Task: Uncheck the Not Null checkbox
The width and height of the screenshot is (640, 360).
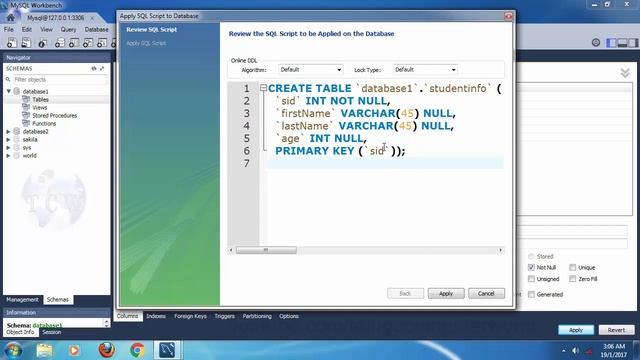Action: (x=531, y=267)
